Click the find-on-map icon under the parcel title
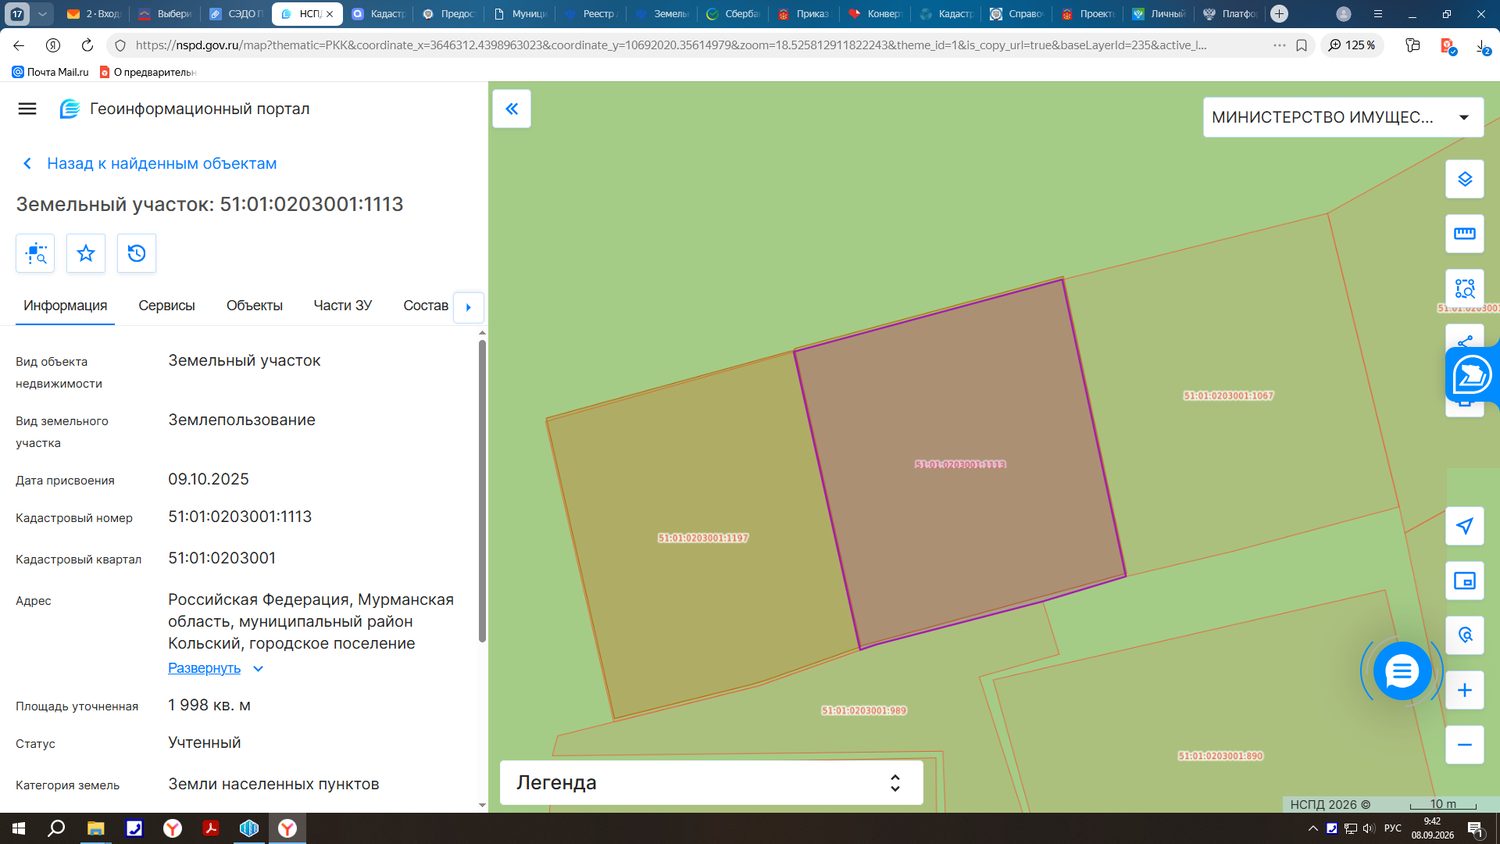The image size is (1500, 844). [x=36, y=253]
